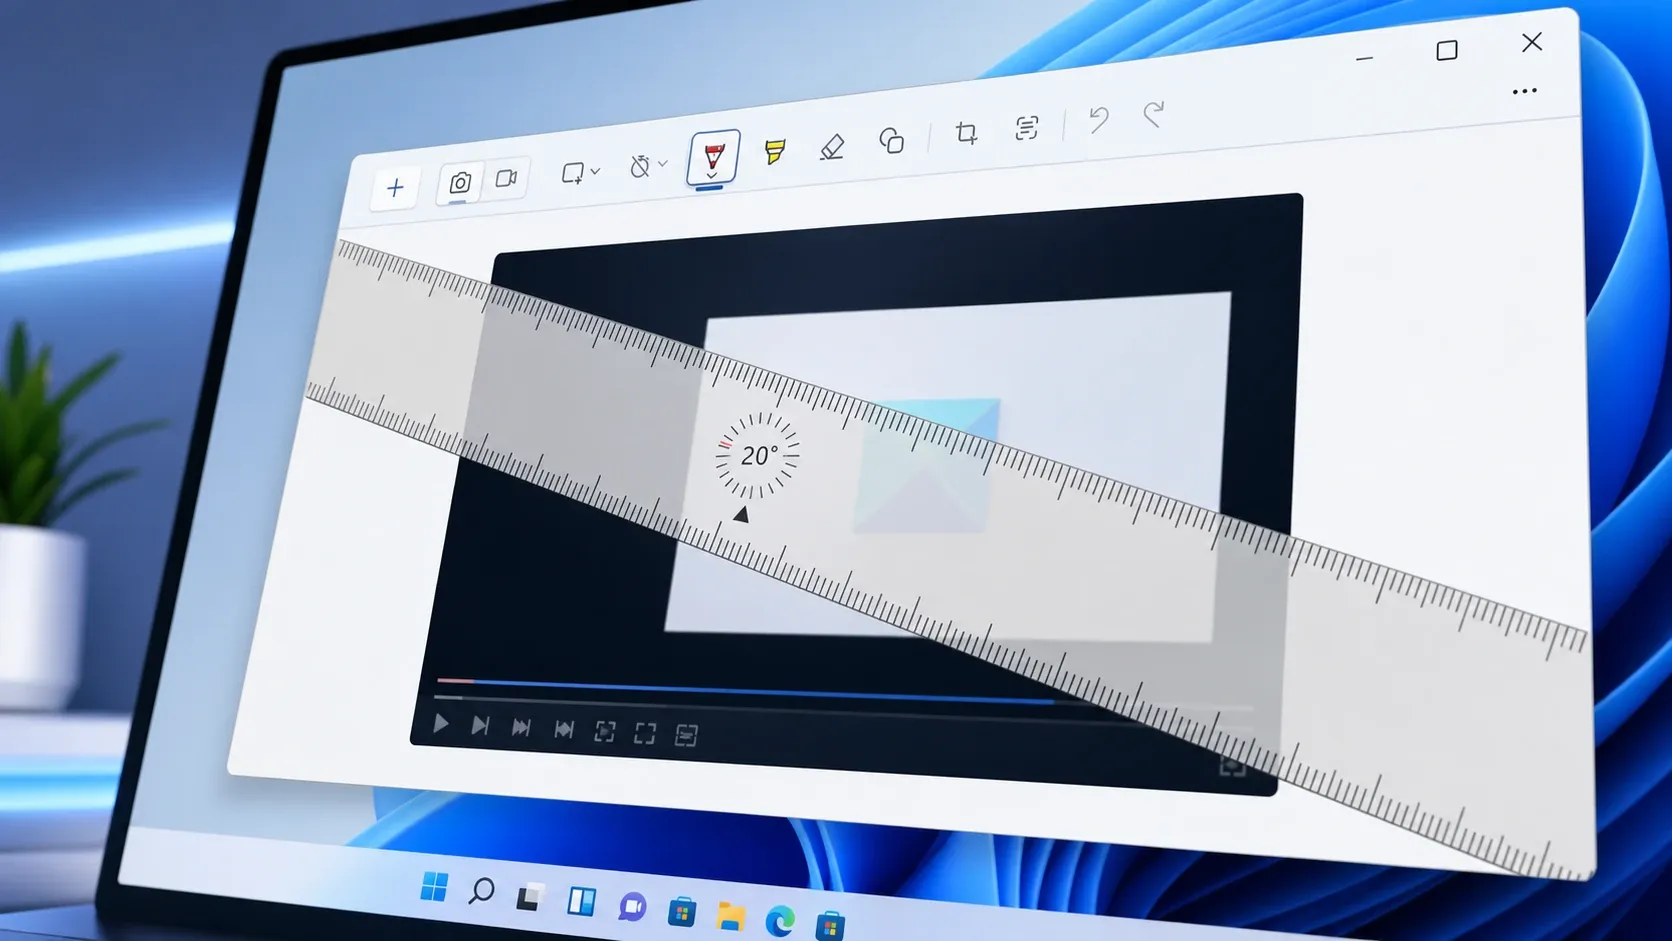Click the skip button with bars both sides
This screenshot has height=941, width=1672.
coord(564,730)
